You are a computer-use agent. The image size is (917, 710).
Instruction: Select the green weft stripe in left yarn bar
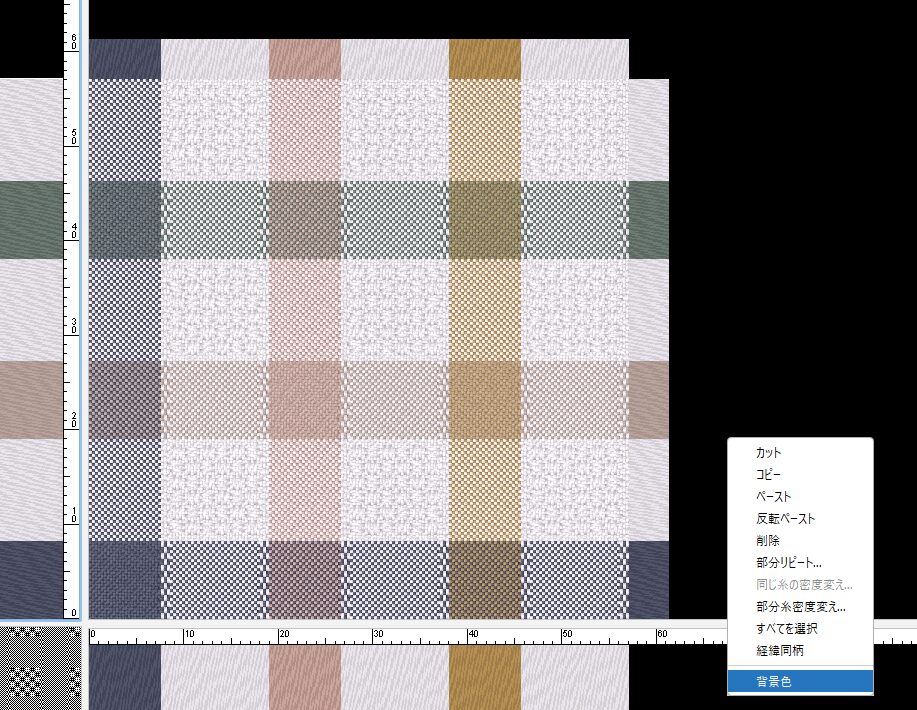(32, 219)
